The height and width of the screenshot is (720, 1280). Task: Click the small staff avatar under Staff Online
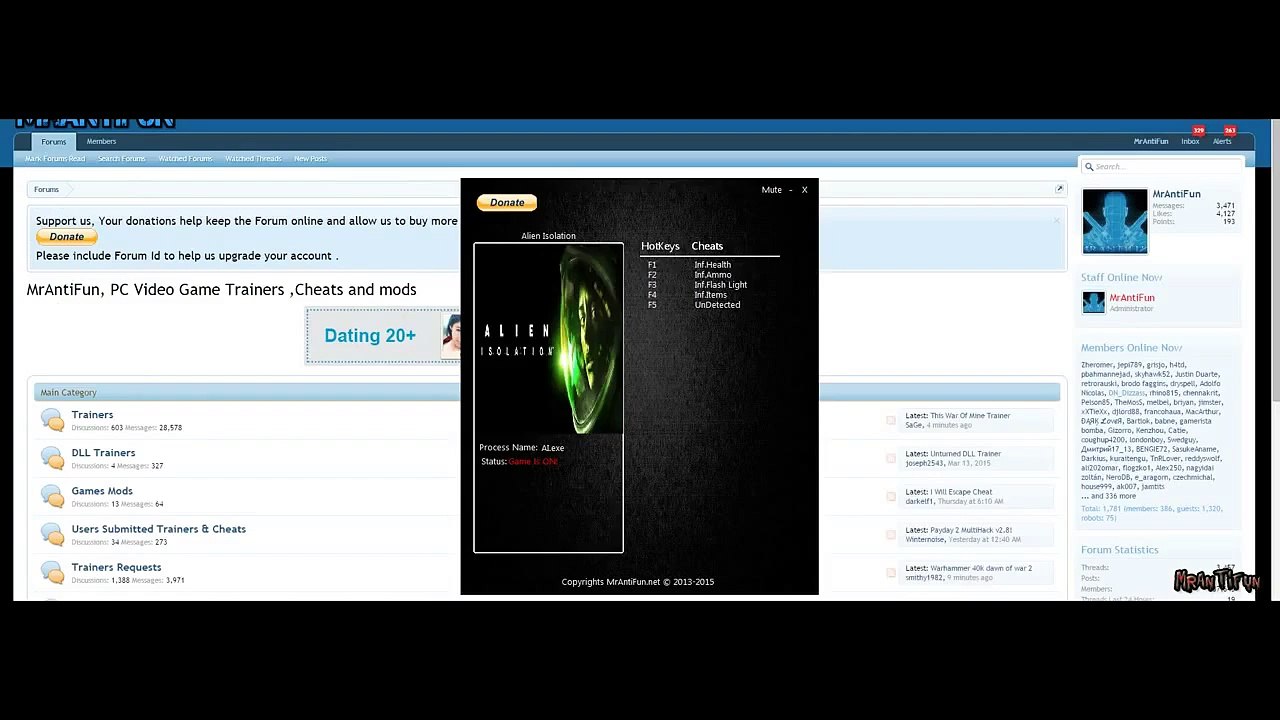point(1093,302)
